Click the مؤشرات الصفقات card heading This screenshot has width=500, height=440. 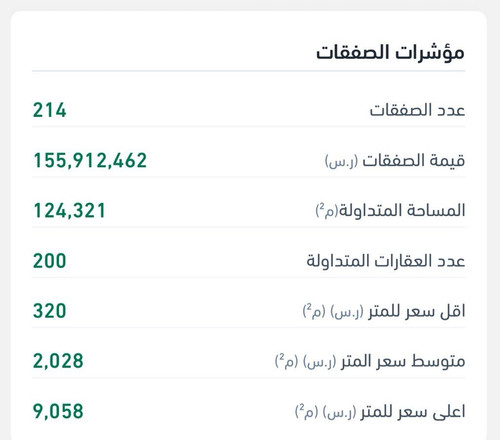pos(390,53)
